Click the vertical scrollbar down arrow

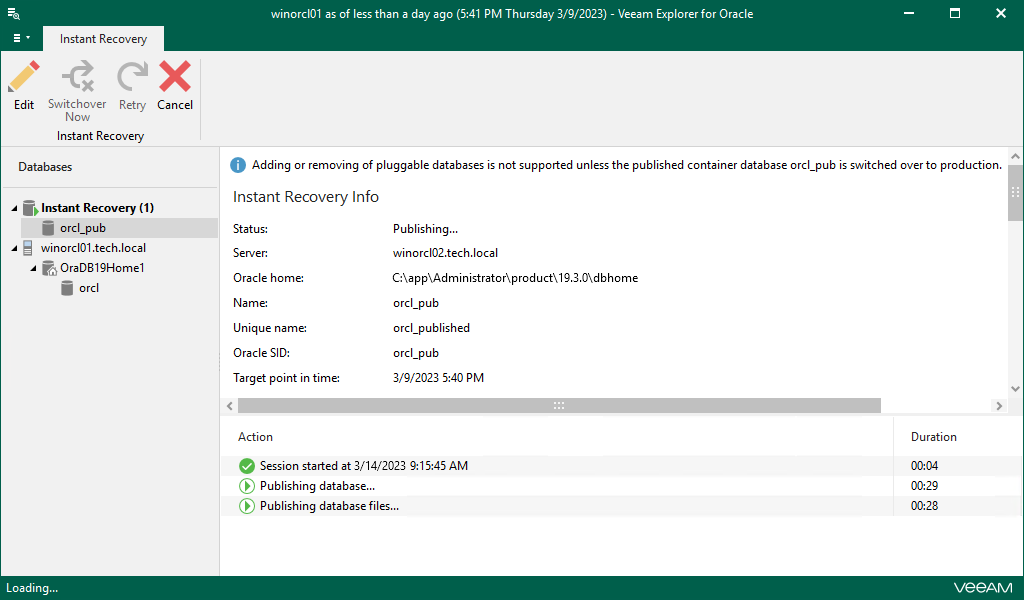point(1015,388)
